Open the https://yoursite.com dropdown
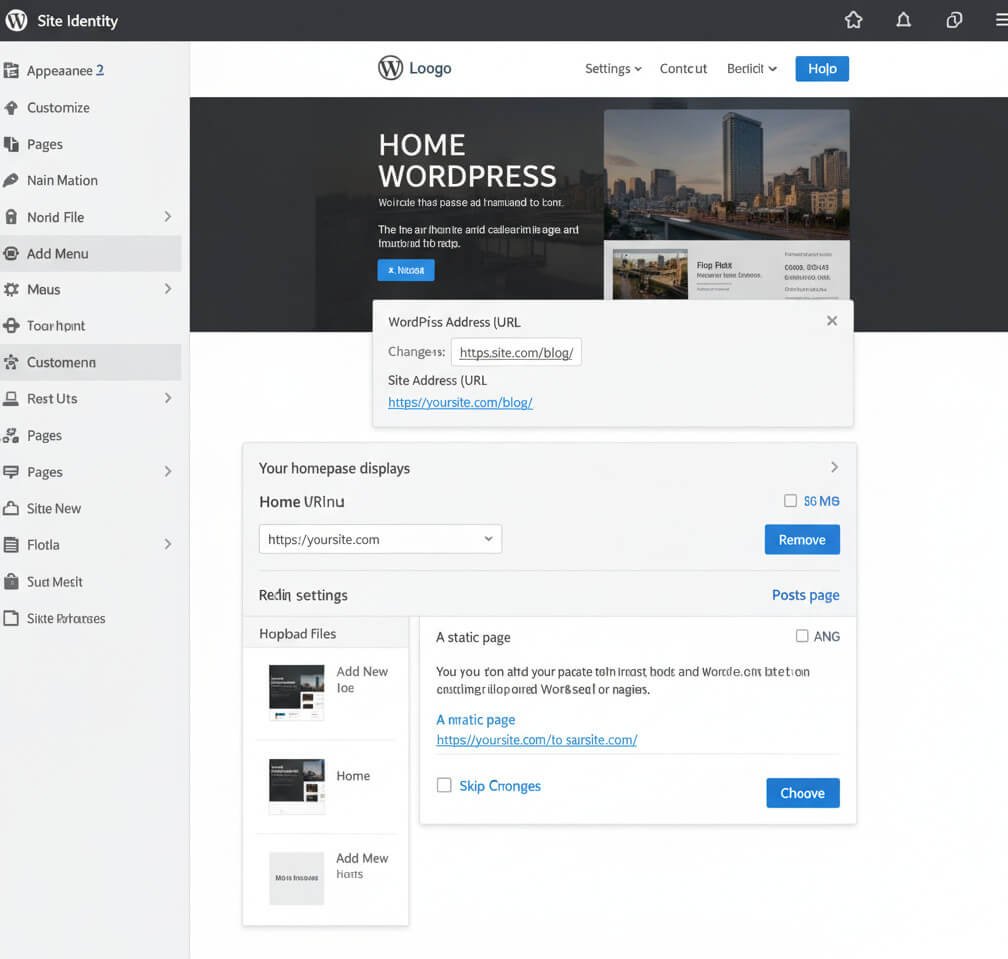This screenshot has width=1008, height=959. [x=380, y=538]
